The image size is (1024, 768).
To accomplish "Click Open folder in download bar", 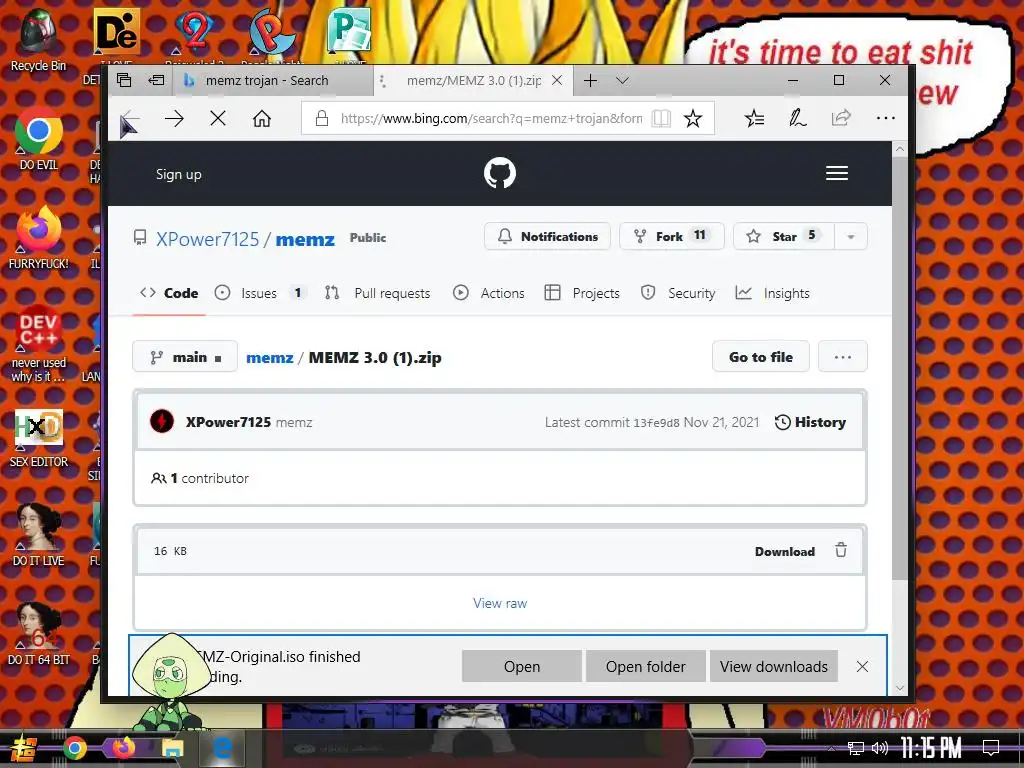I will click(645, 666).
